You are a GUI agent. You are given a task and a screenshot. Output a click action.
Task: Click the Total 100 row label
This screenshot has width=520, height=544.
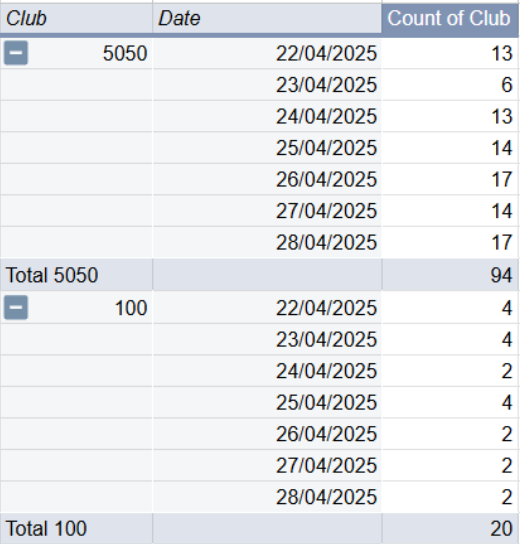tap(76, 528)
